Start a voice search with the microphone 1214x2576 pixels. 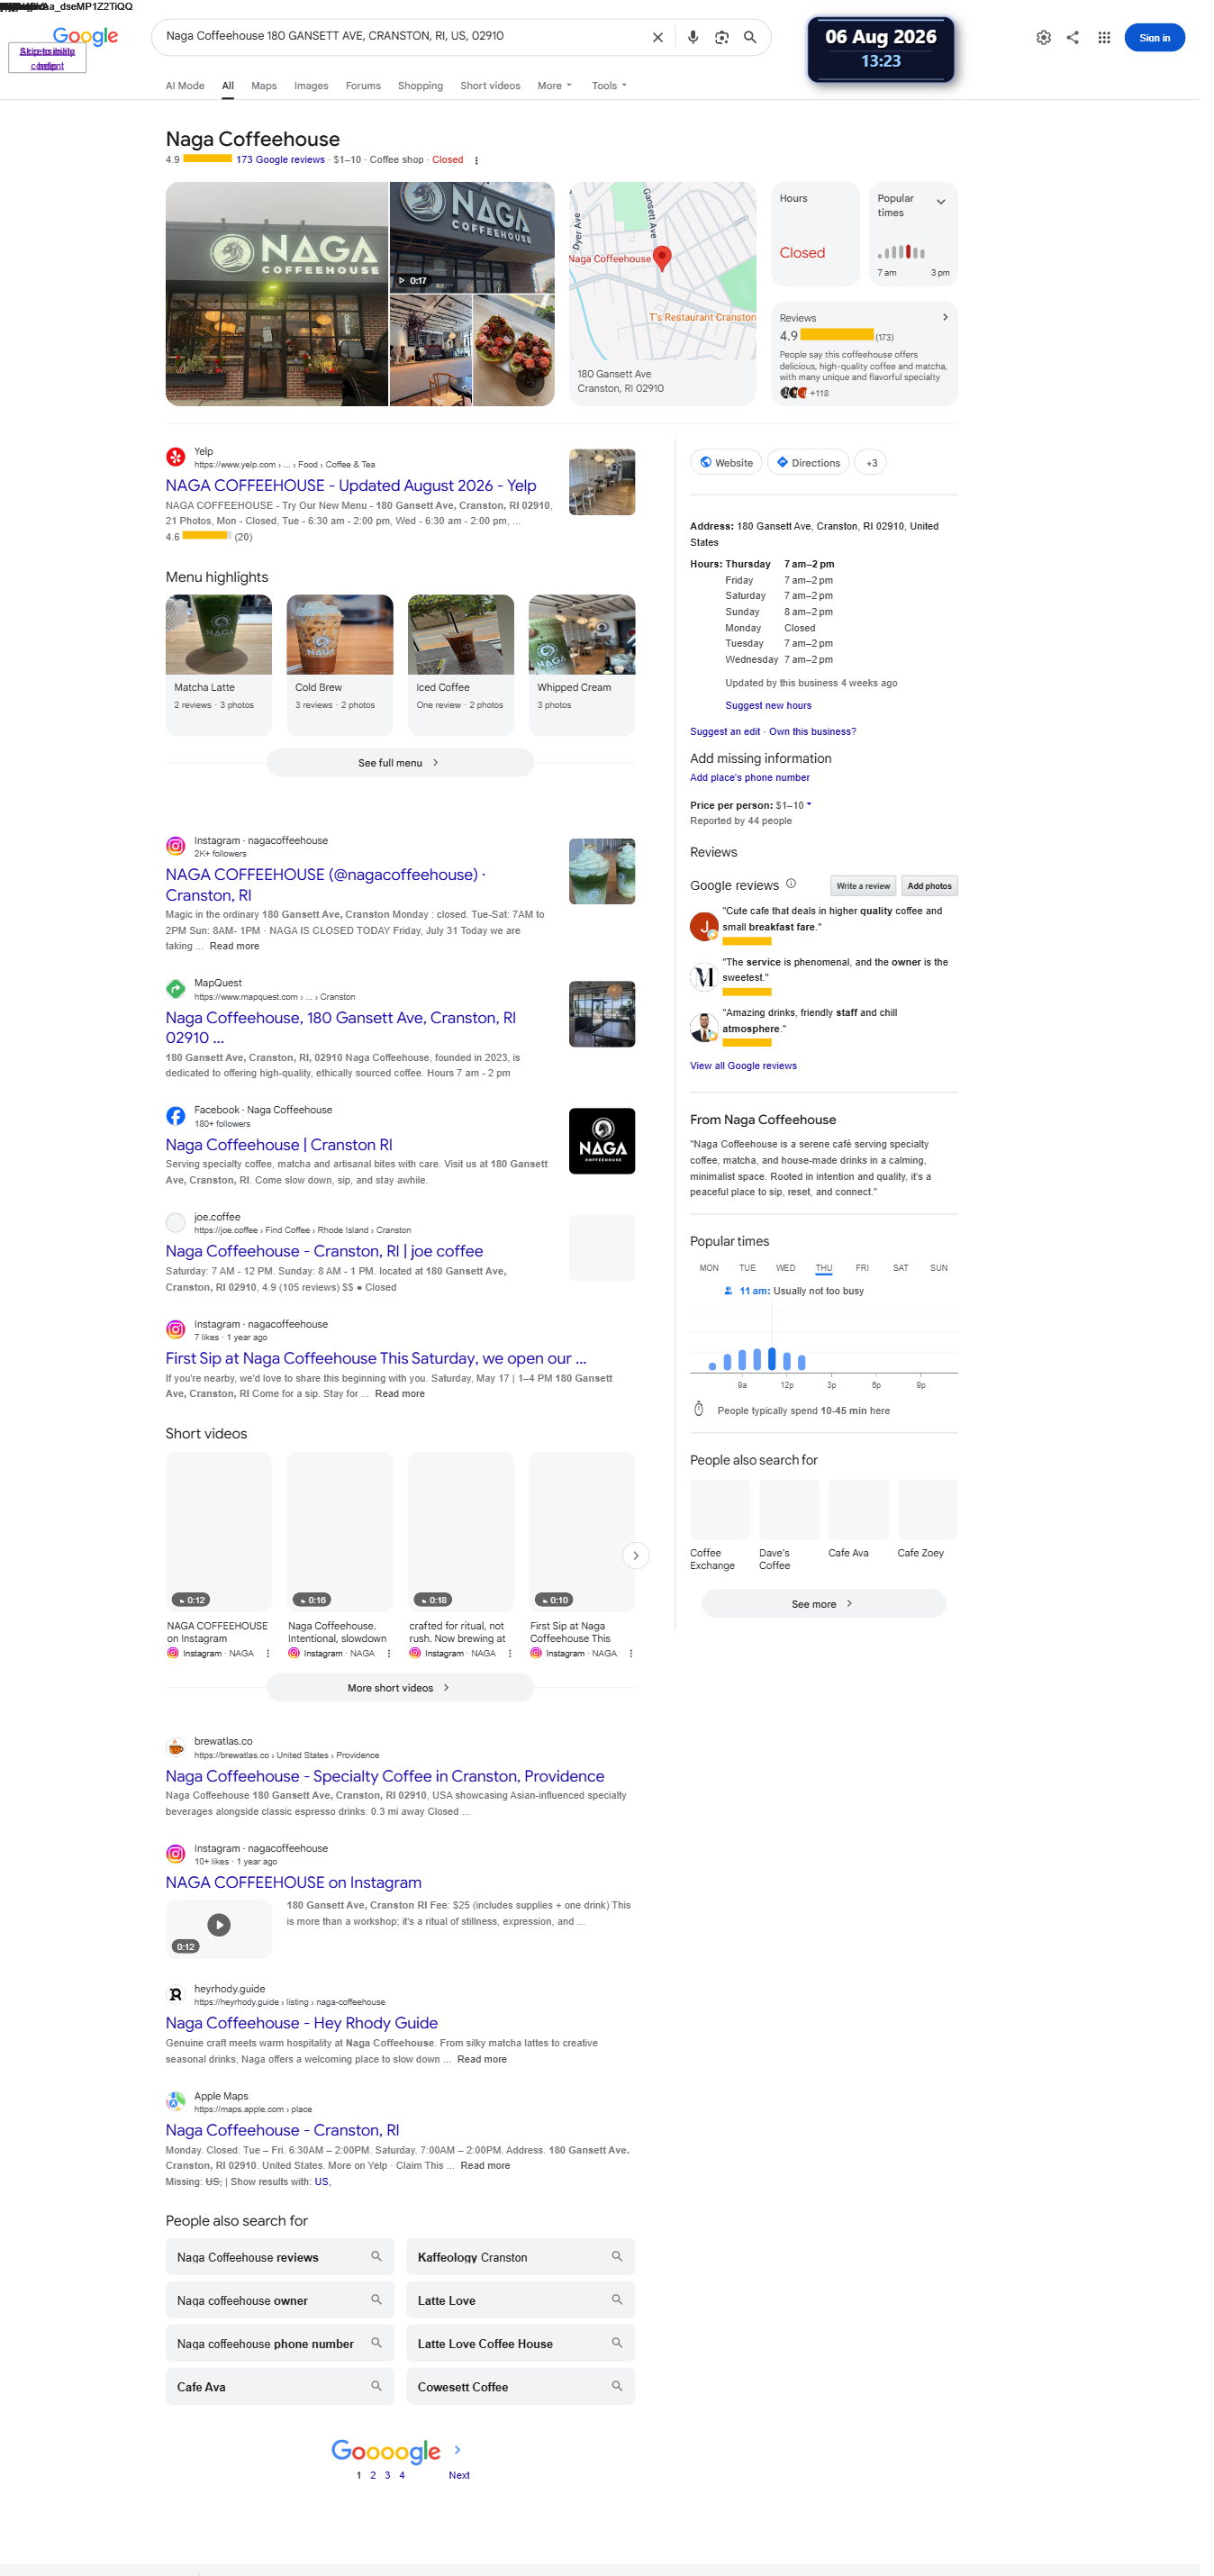point(692,37)
